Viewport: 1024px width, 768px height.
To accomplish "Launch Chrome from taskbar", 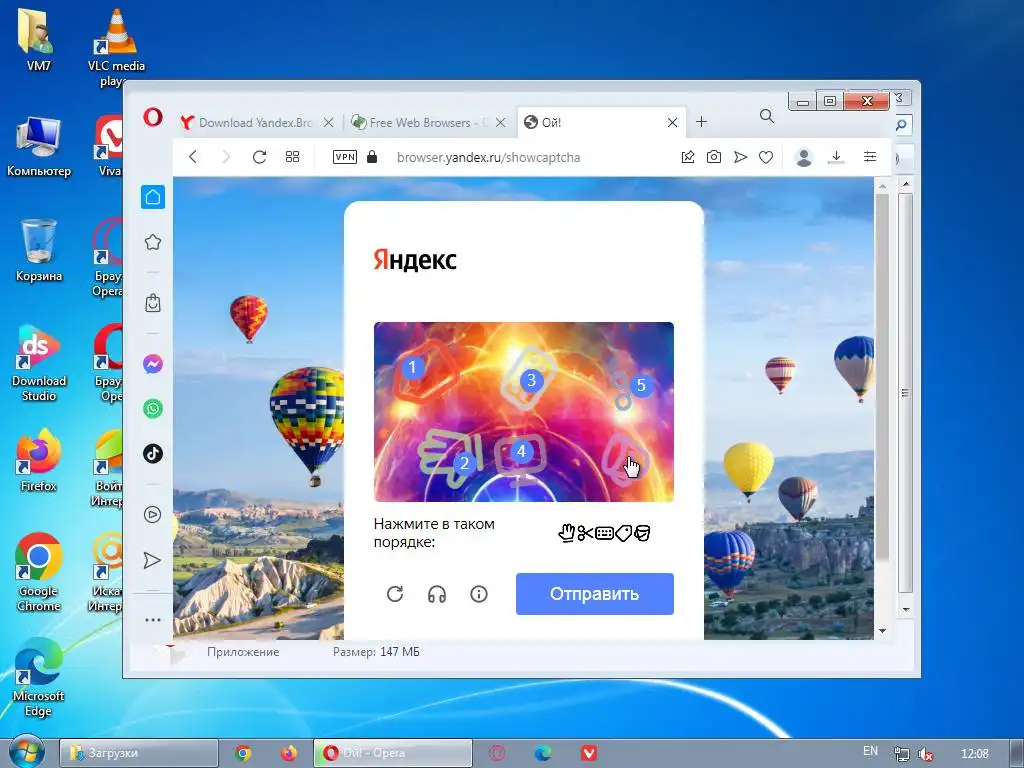I will 243,753.
